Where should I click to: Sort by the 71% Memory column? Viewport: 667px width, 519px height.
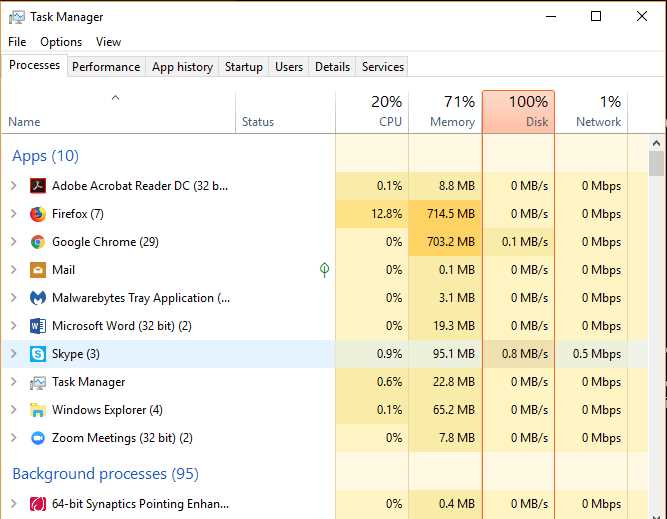(445, 112)
